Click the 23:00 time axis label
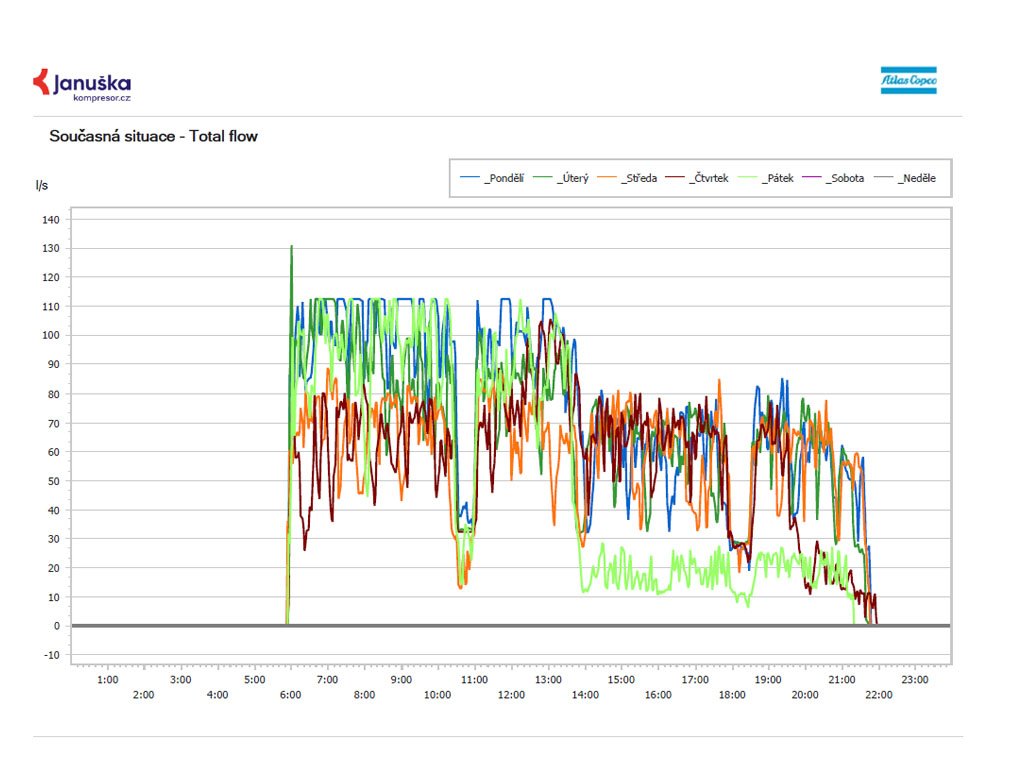The width and height of the screenshot is (1024, 768). (x=915, y=680)
